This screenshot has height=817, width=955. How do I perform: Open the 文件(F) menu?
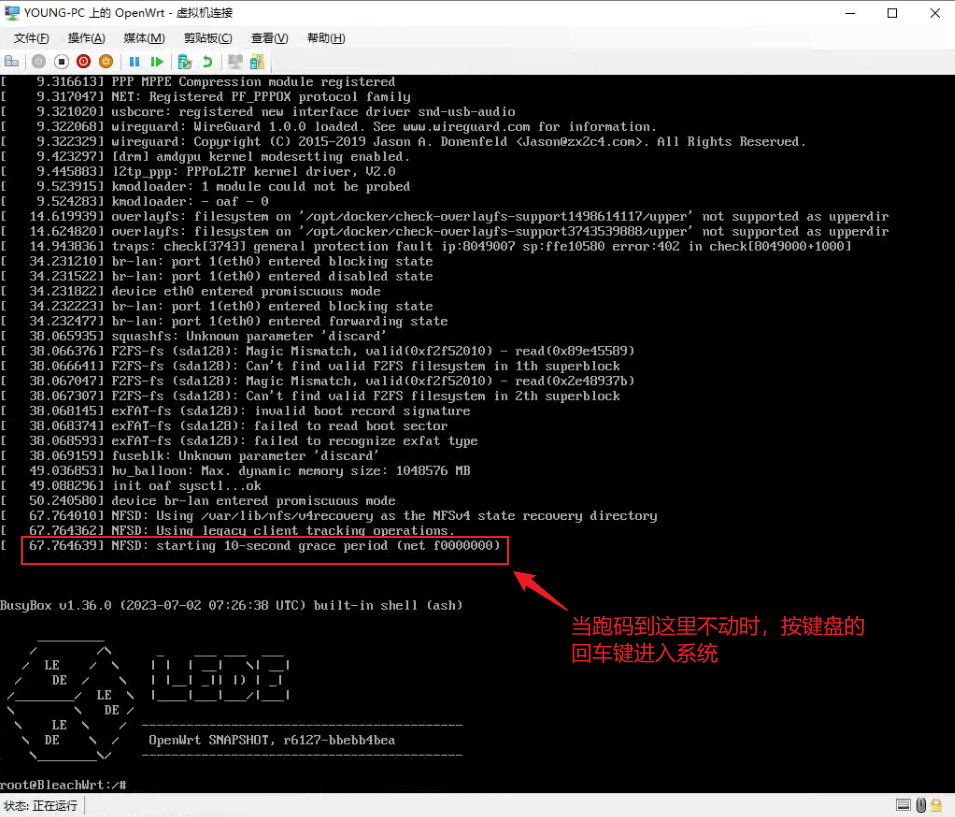tap(31, 38)
